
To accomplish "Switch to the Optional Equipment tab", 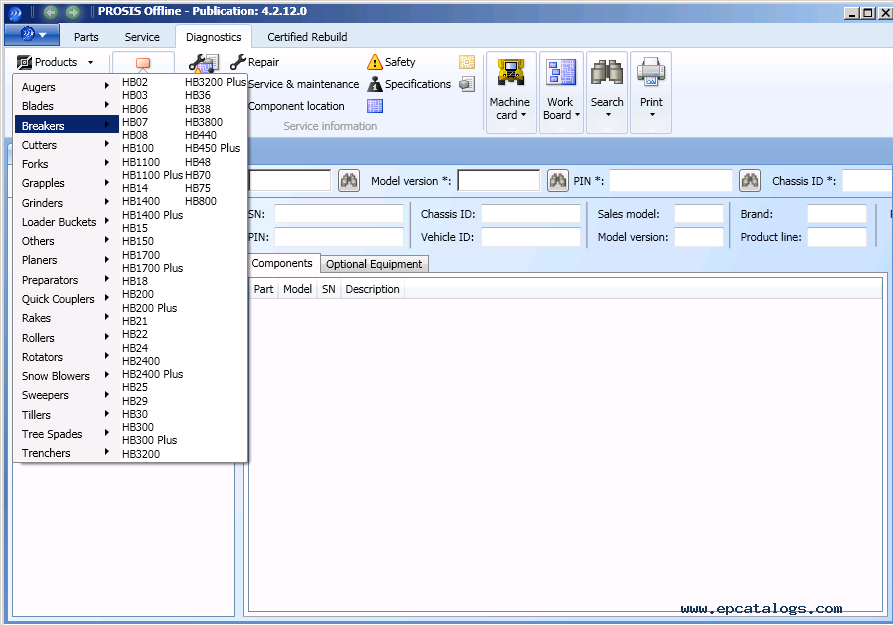I will (x=374, y=264).
